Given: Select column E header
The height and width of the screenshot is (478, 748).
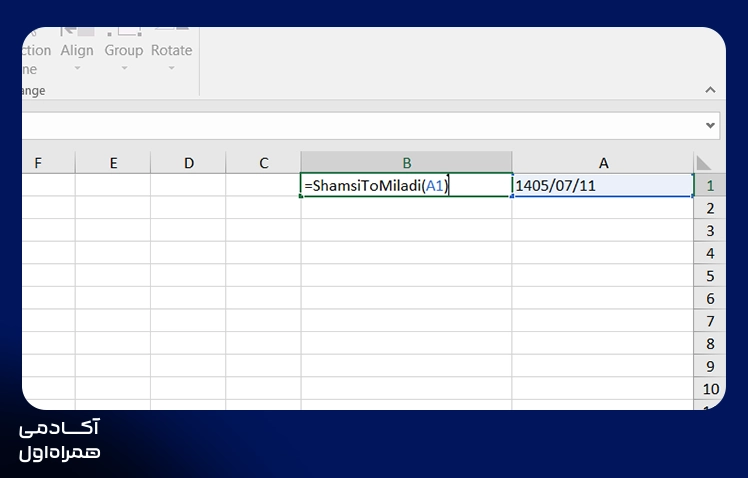Looking at the screenshot, I should 113,163.
